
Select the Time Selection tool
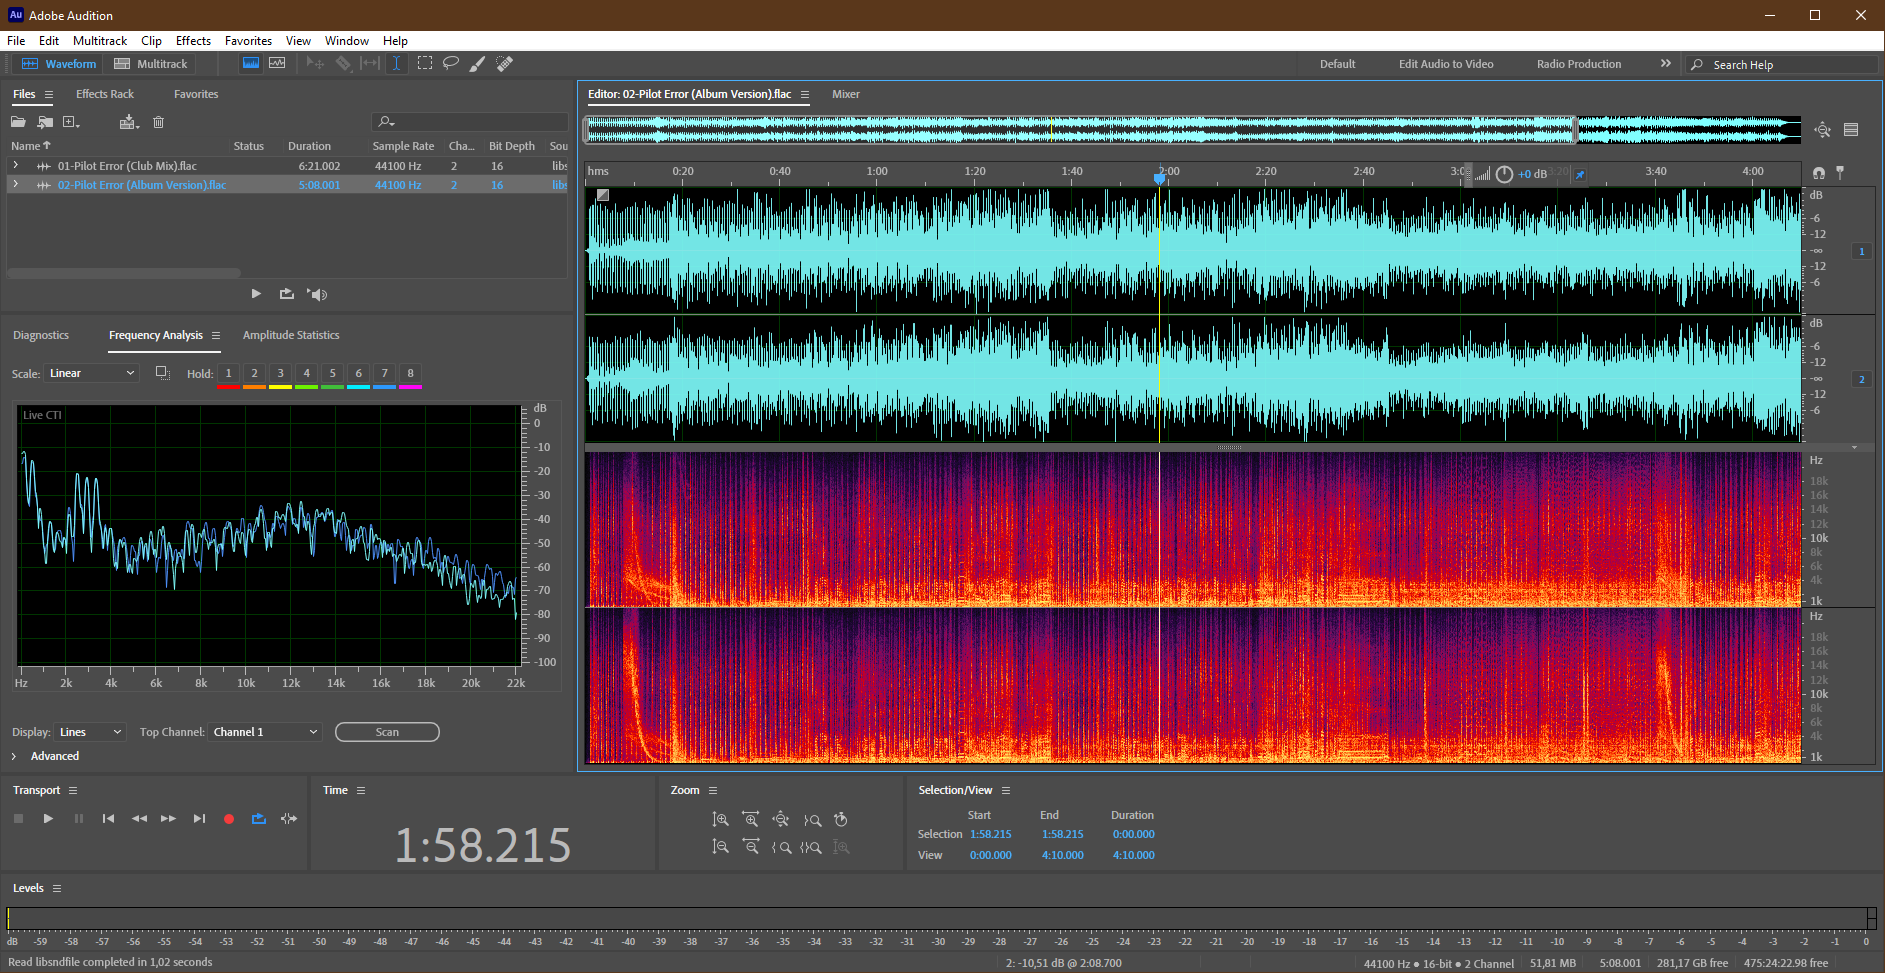(397, 63)
